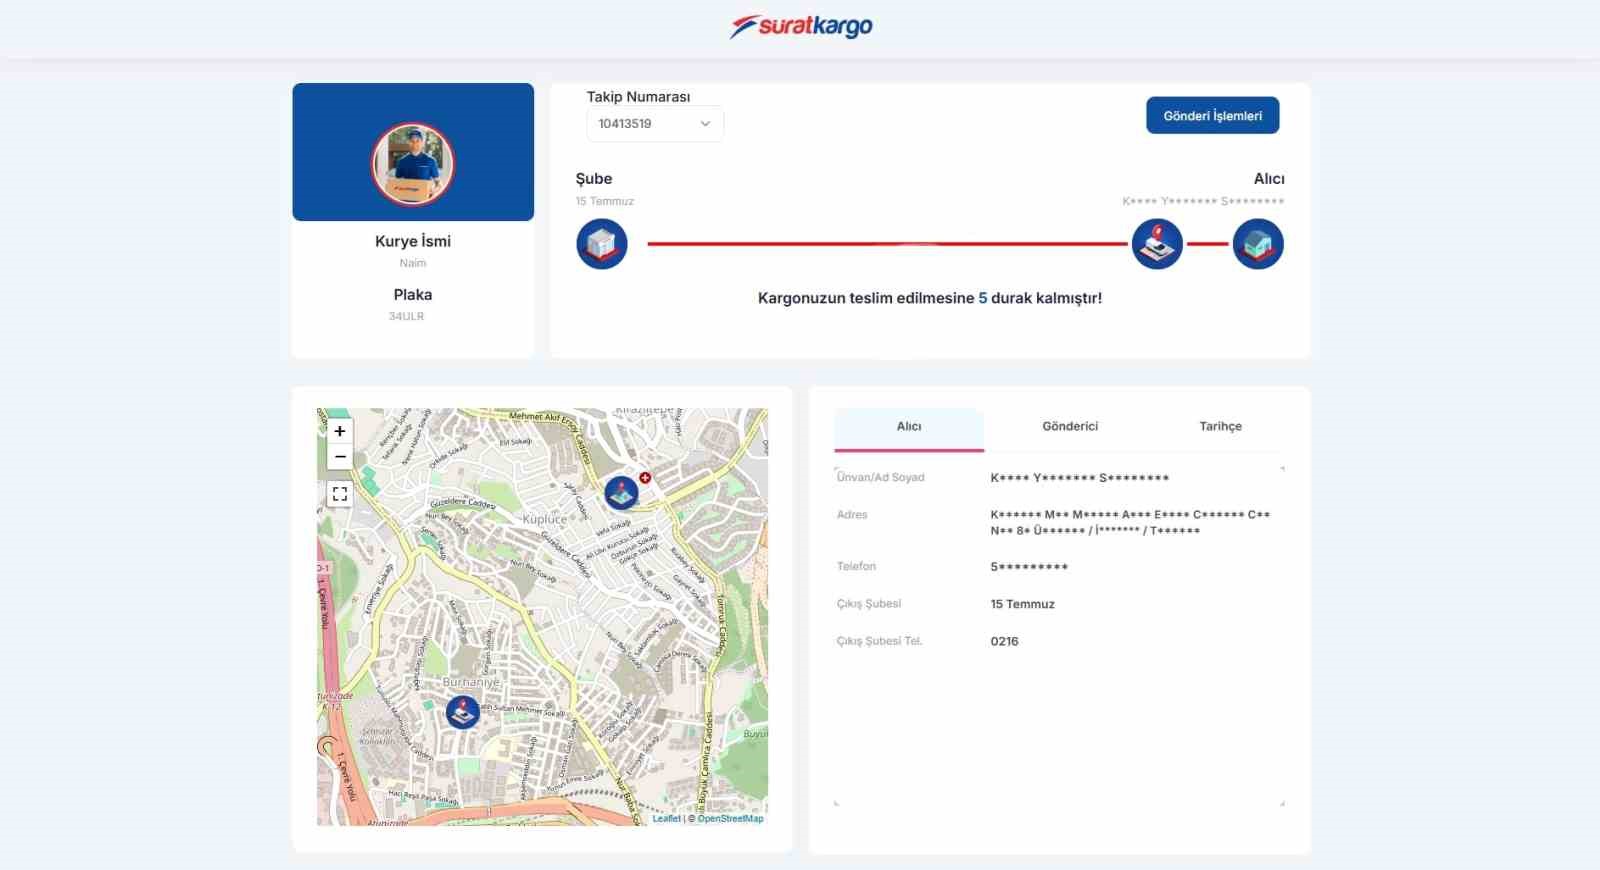1600x870 pixels.
Task: Click the map marker near Küplüce
Action: point(621,493)
